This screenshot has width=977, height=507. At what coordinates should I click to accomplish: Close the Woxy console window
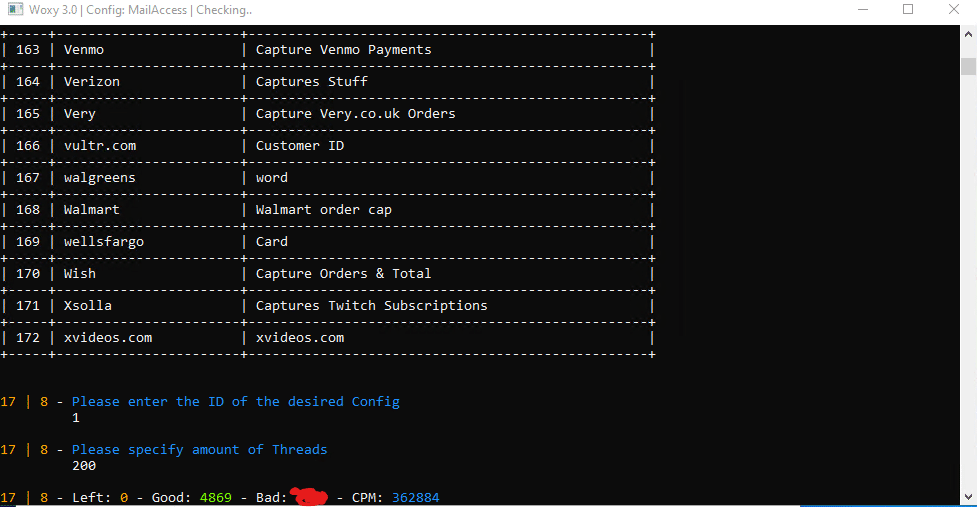(x=953, y=9)
